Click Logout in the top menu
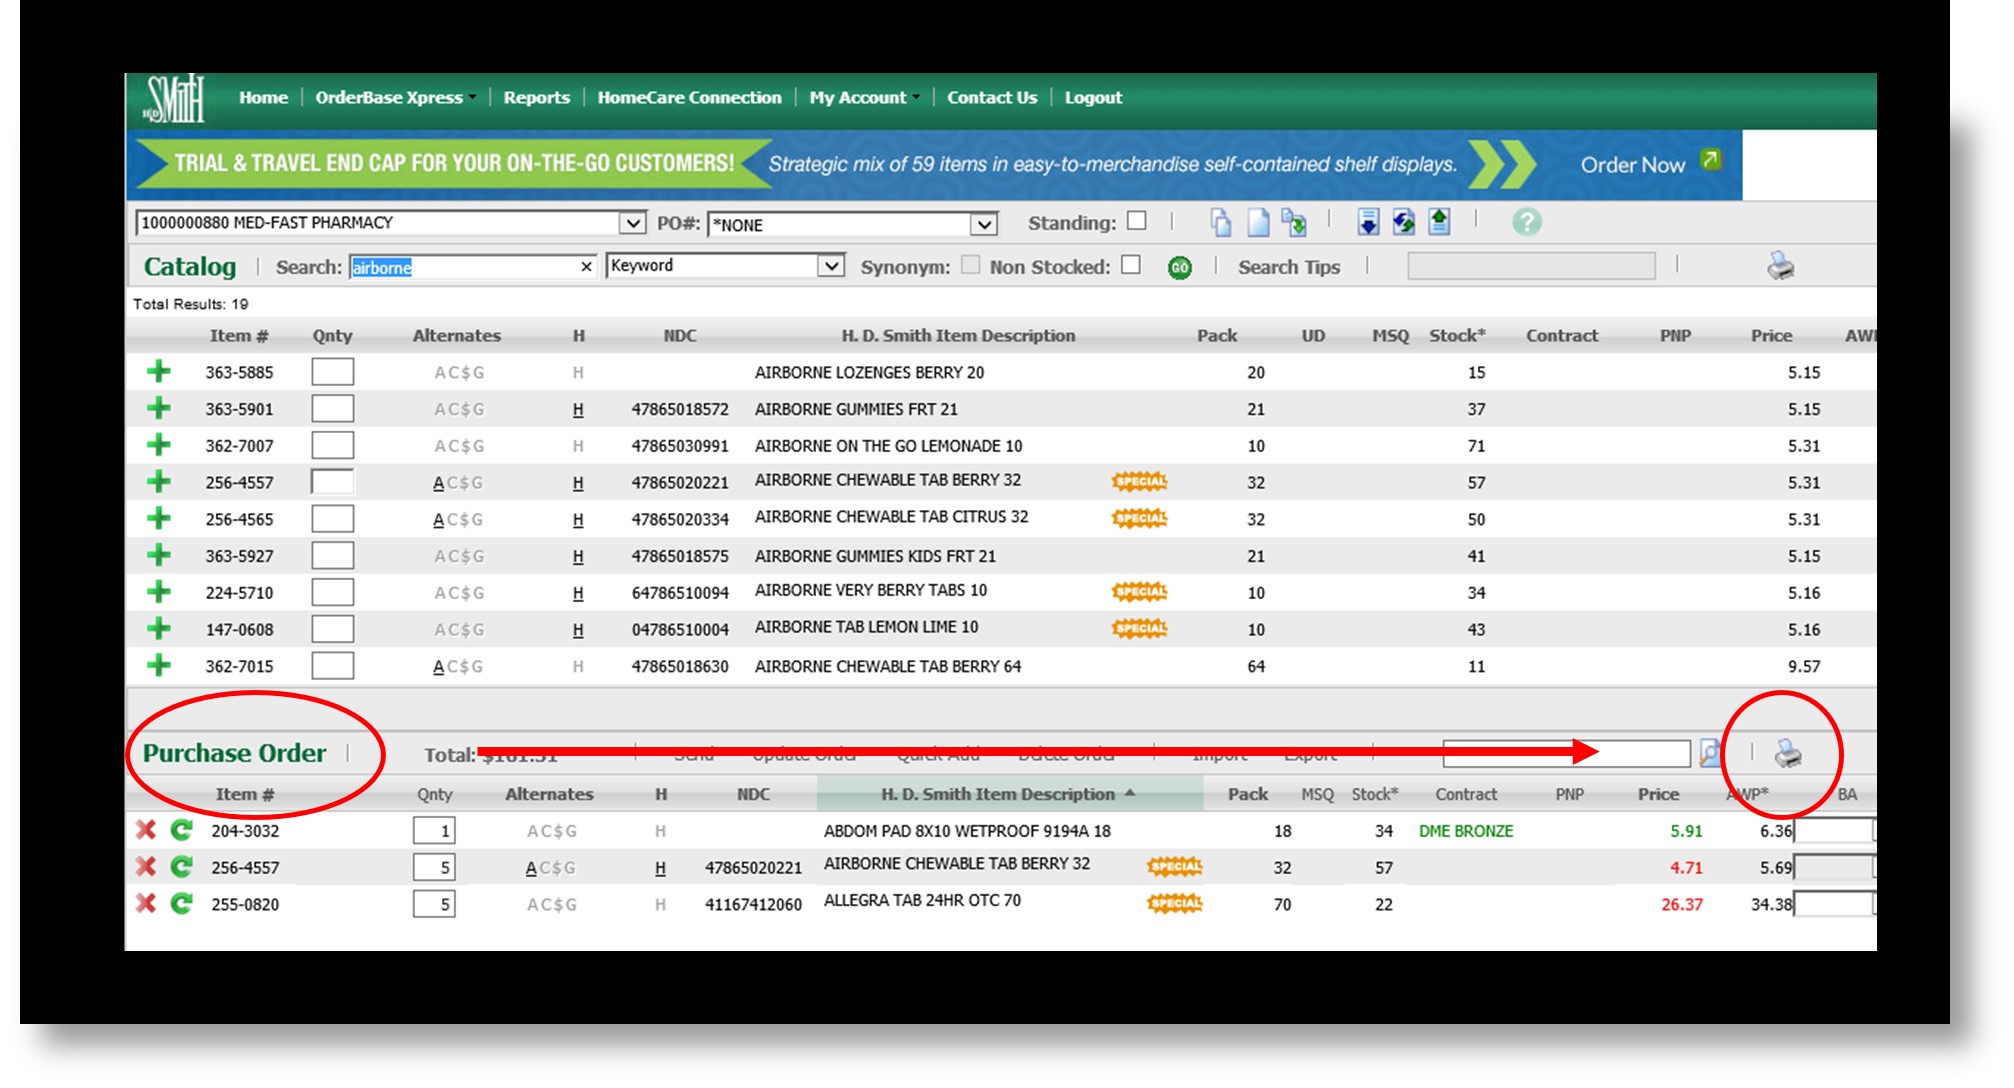Viewport: 2014px width, 1088px height. [1093, 97]
